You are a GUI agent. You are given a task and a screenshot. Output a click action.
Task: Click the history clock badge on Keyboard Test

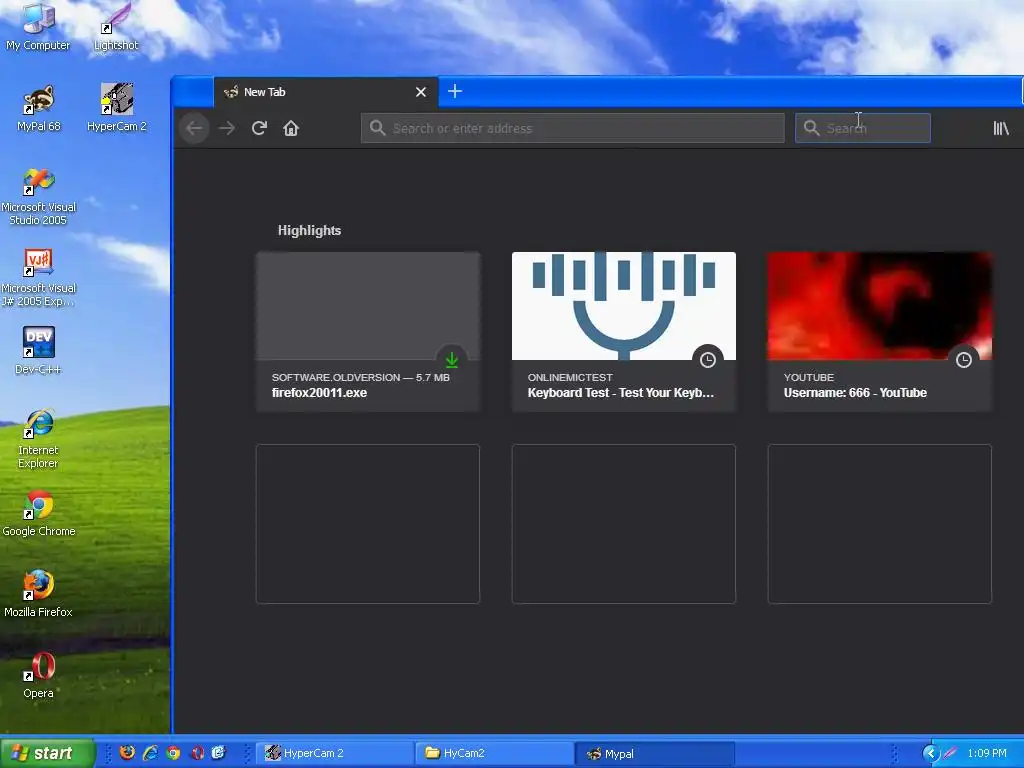(708, 360)
